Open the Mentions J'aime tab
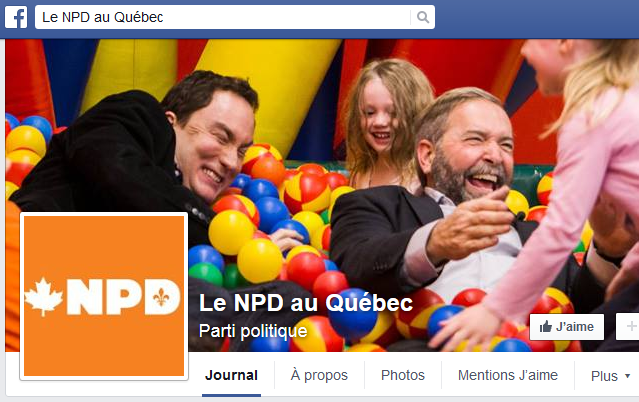 point(508,375)
